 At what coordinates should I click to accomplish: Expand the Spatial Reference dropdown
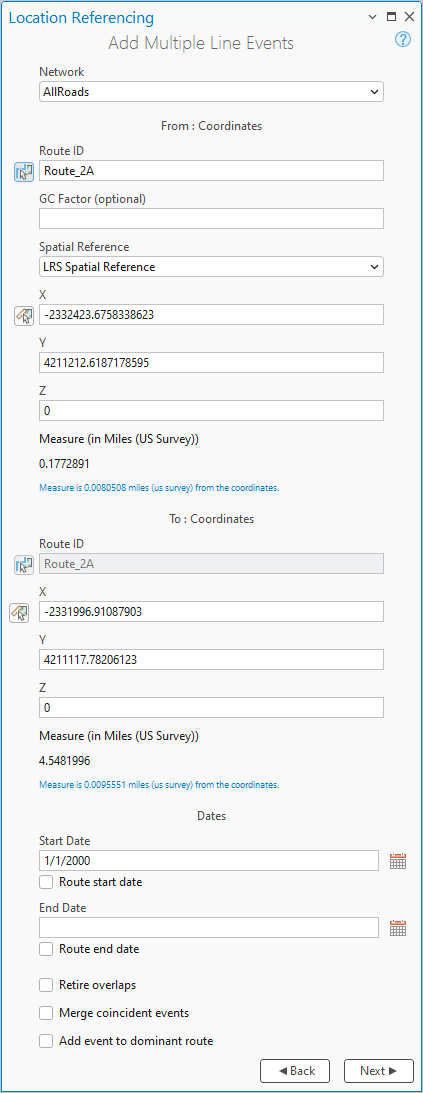click(x=211, y=267)
